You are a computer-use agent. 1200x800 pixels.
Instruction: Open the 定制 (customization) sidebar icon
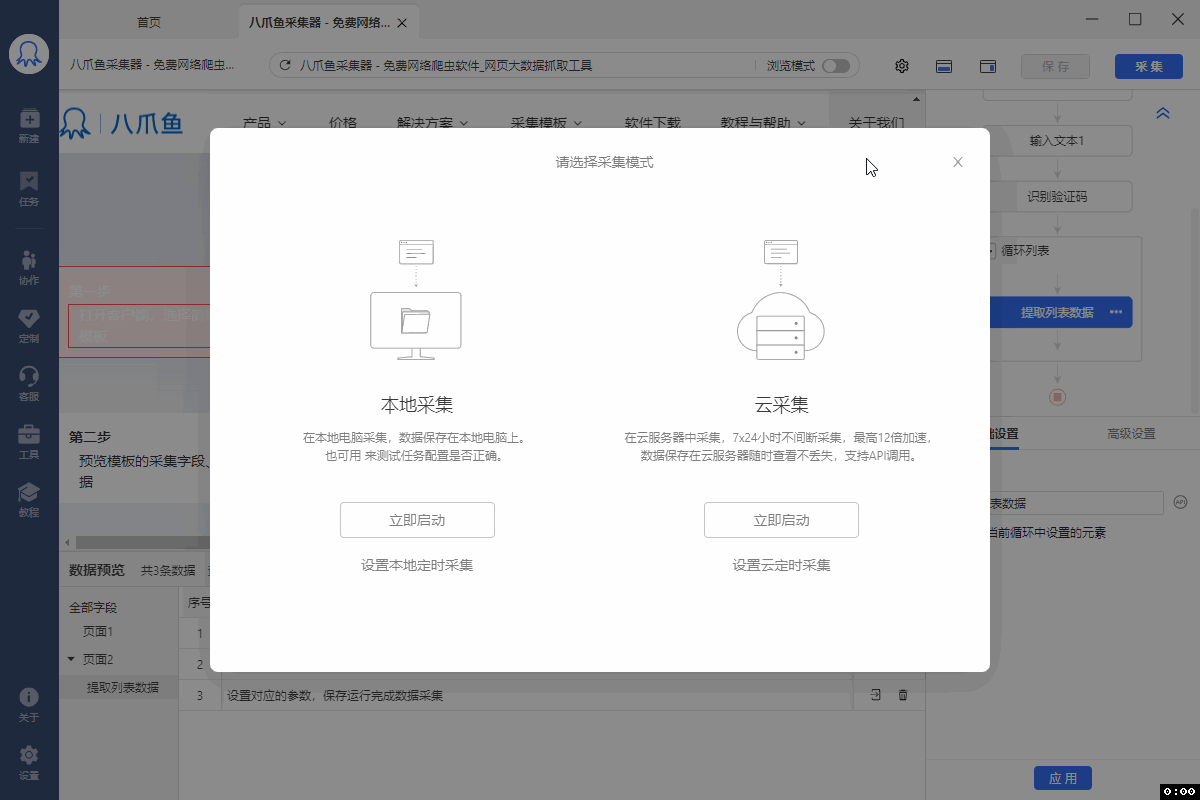pos(29,325)
